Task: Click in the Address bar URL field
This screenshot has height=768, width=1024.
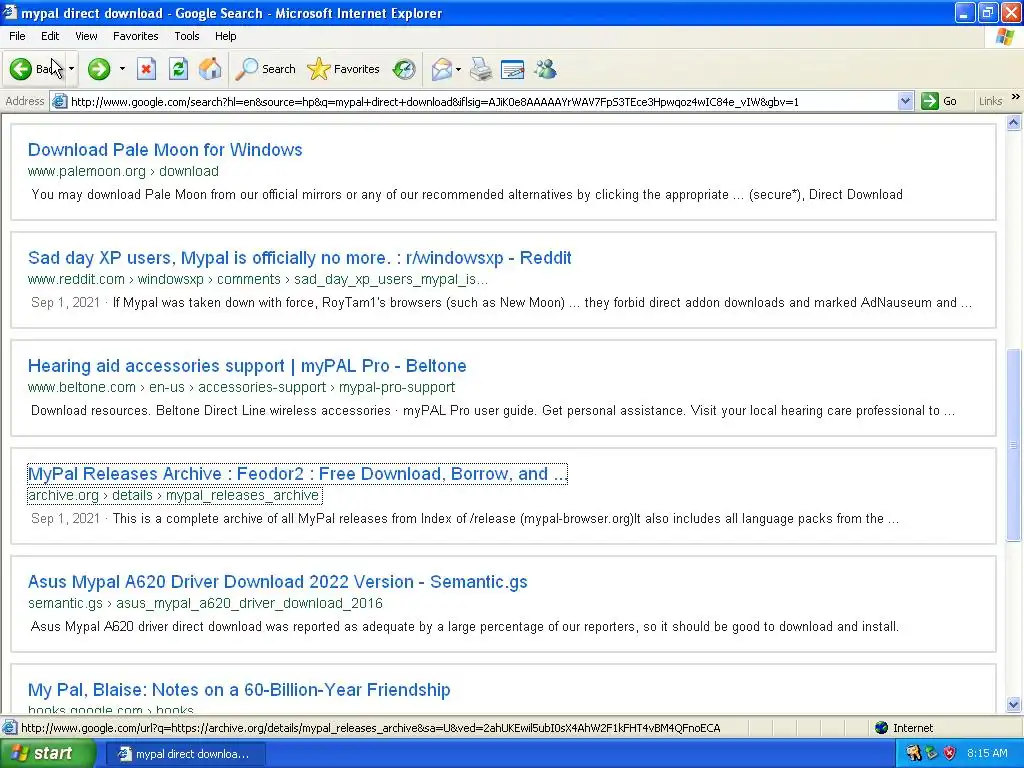Action: point(483,101)
